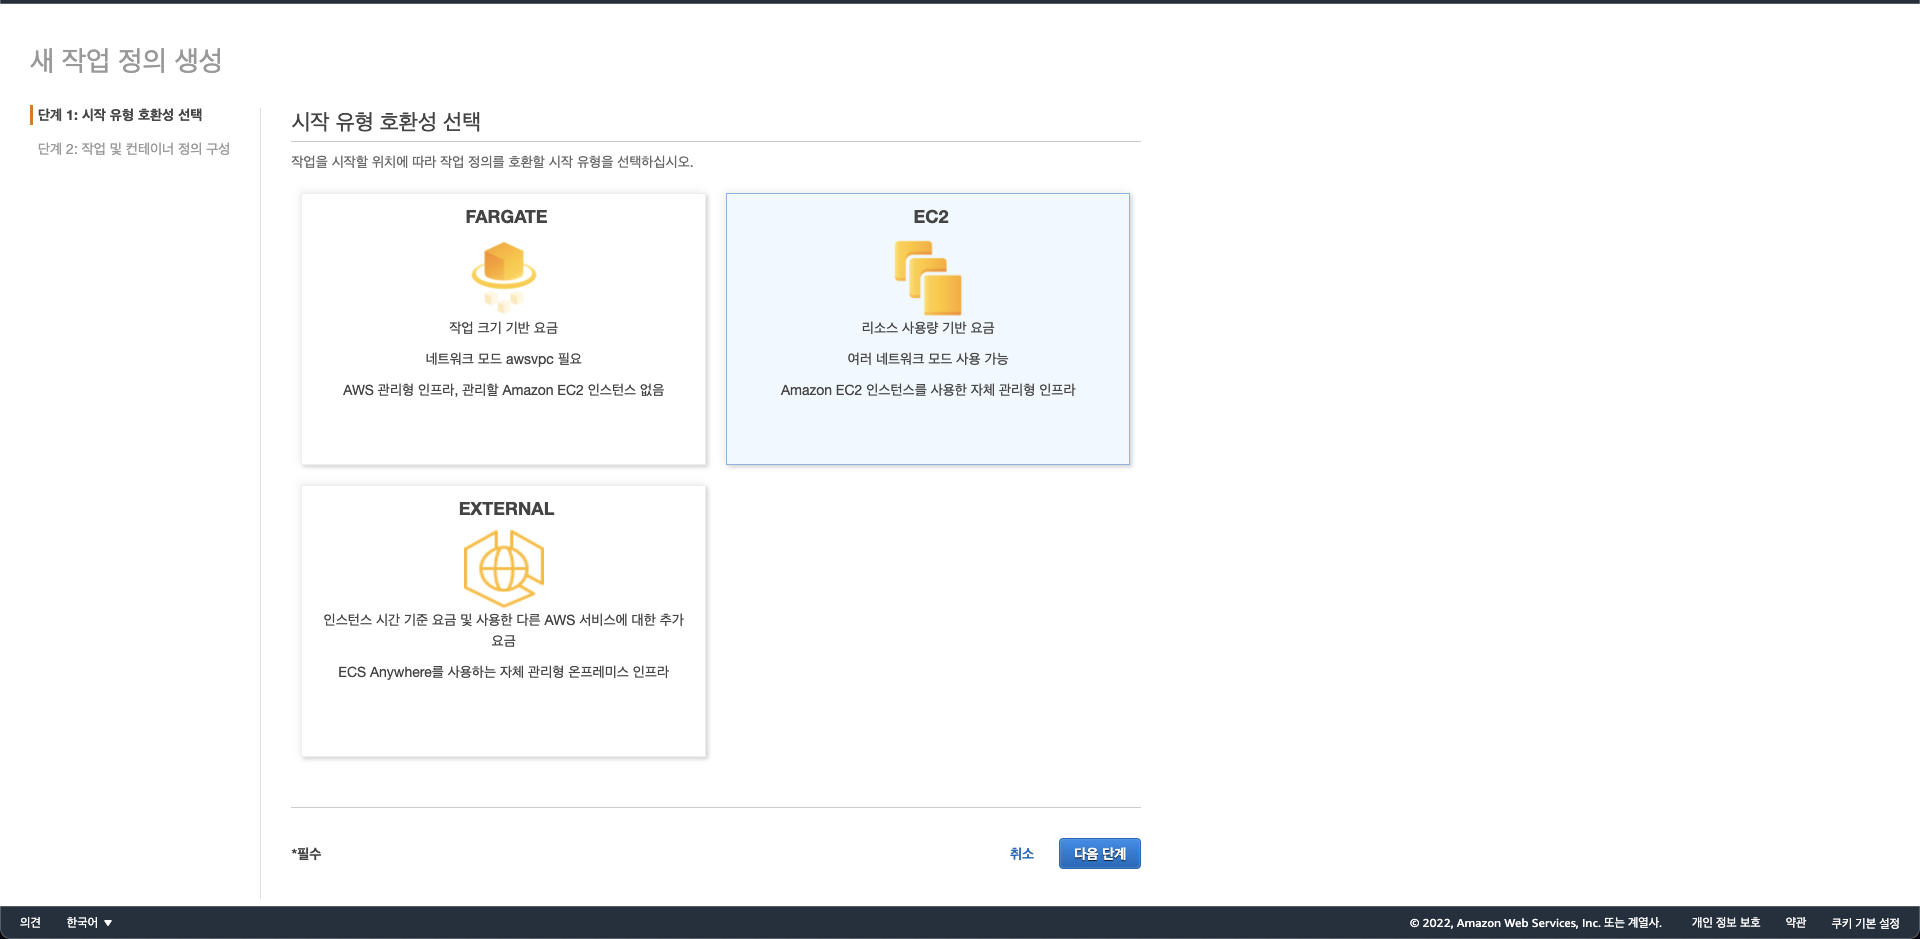The height and width of the screenshot is (939, 1920).
Task: Go to 단계 2 작업 및 컨테이너 정의 구성
Action: click(134, 149)
